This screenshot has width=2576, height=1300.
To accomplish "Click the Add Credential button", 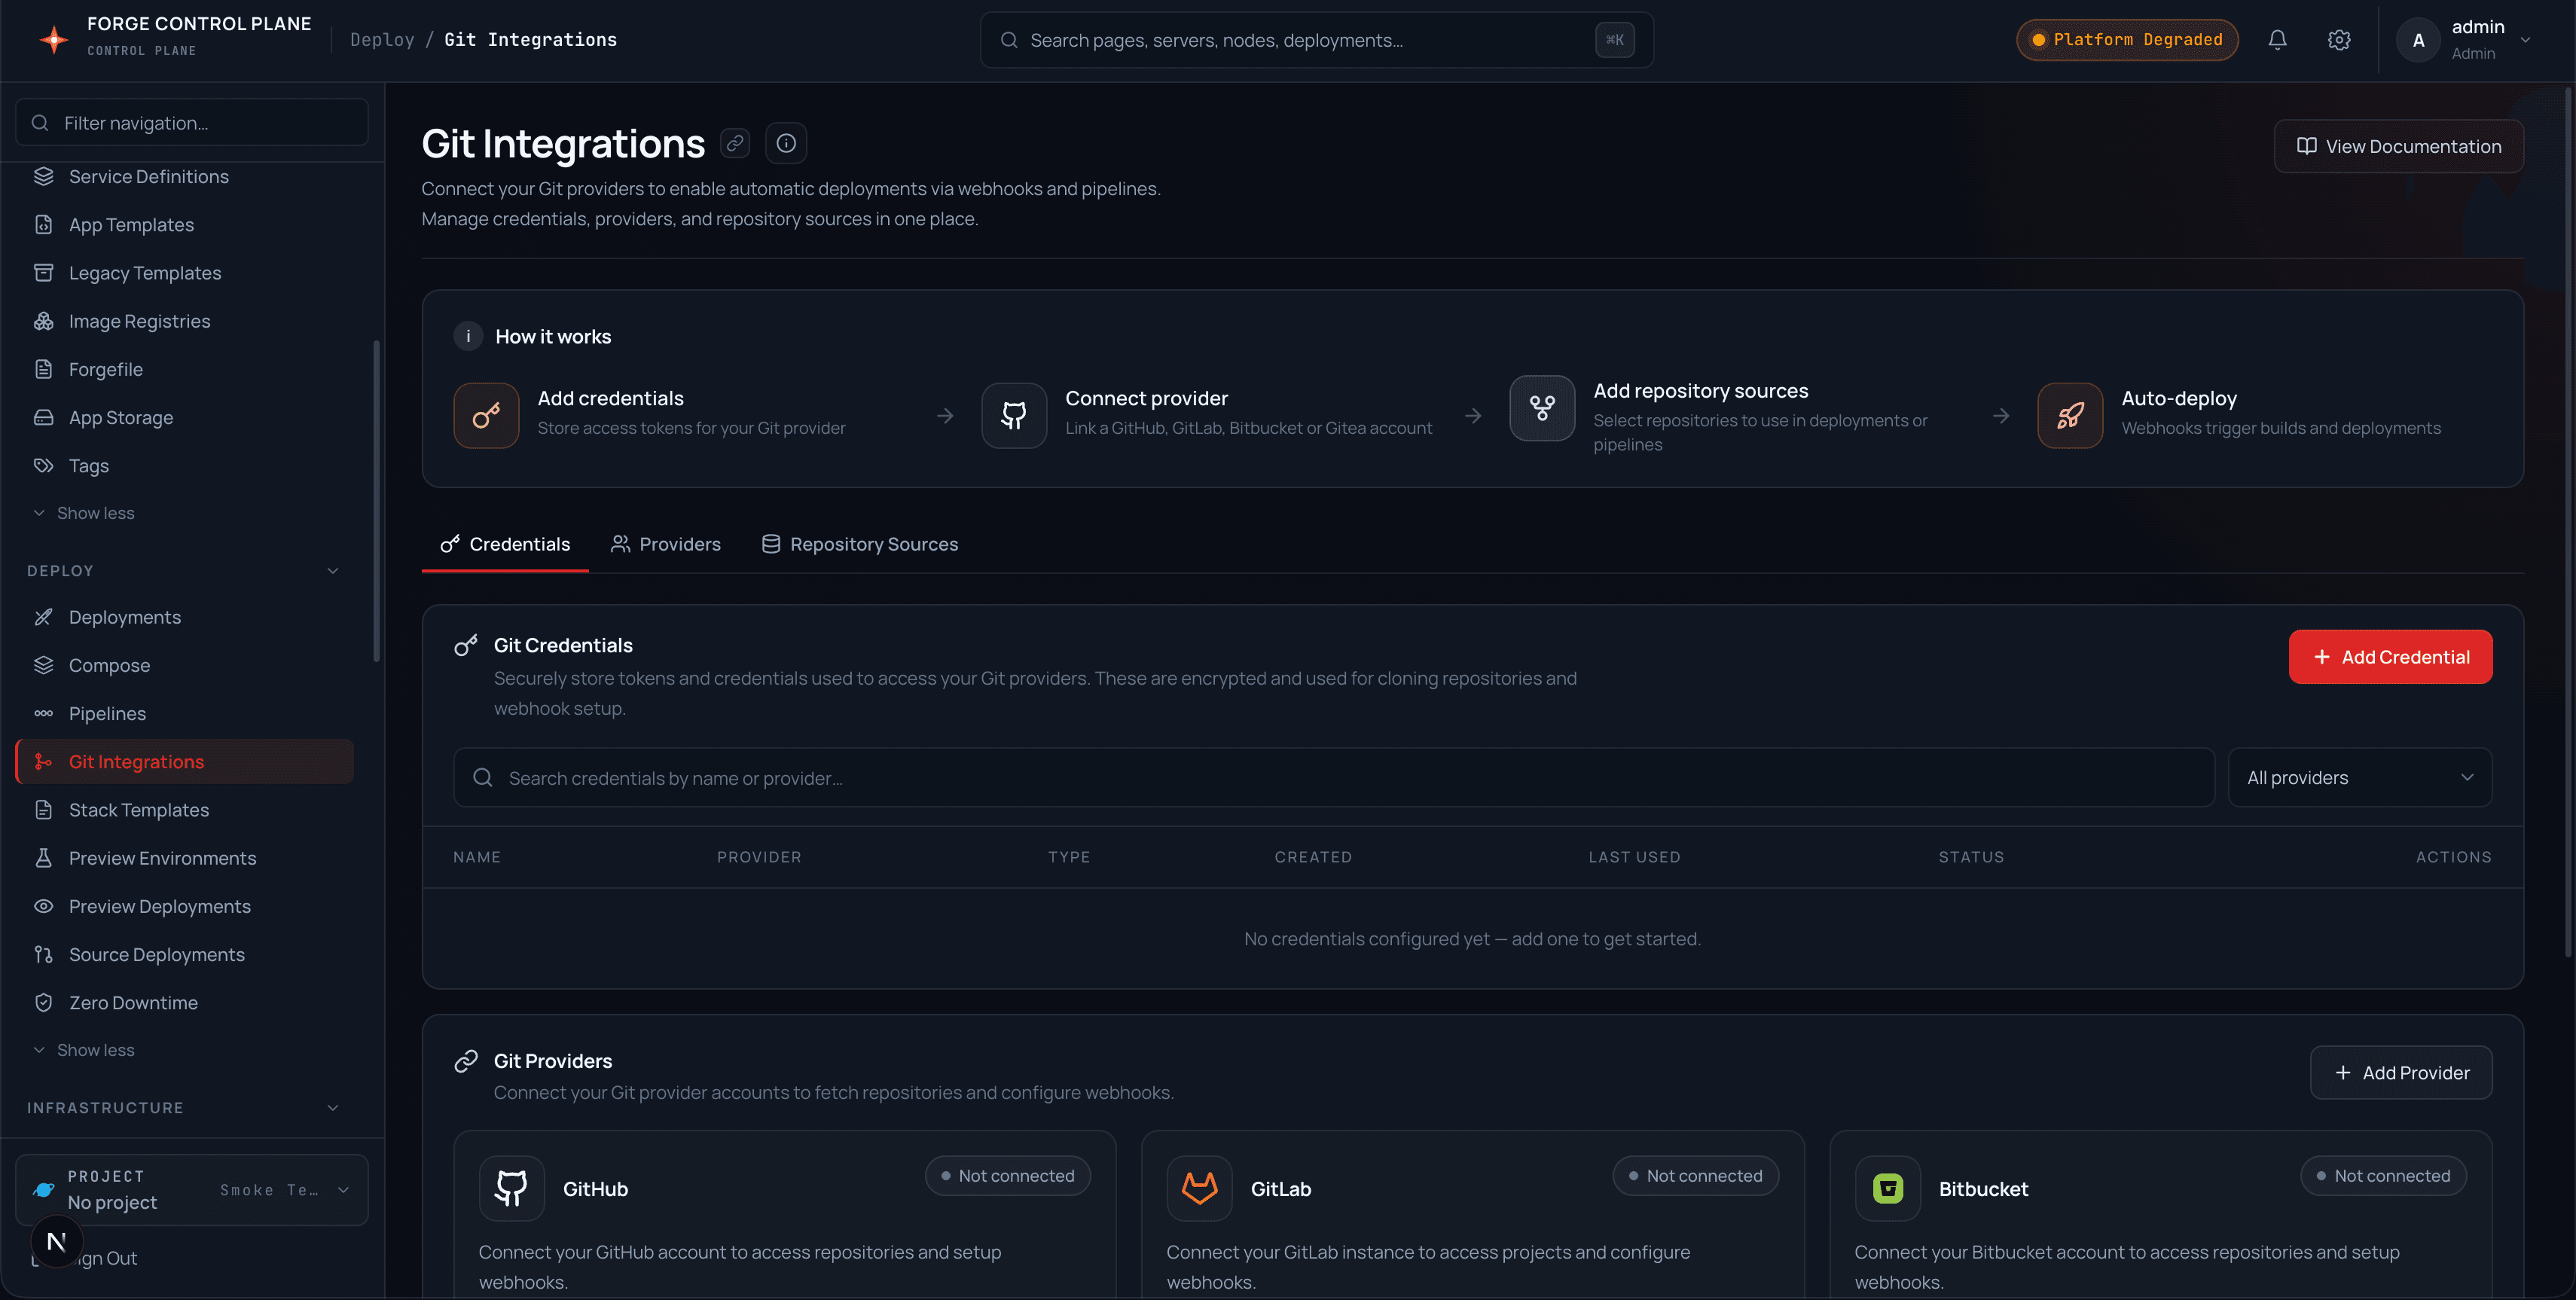I will [2390, 657].
